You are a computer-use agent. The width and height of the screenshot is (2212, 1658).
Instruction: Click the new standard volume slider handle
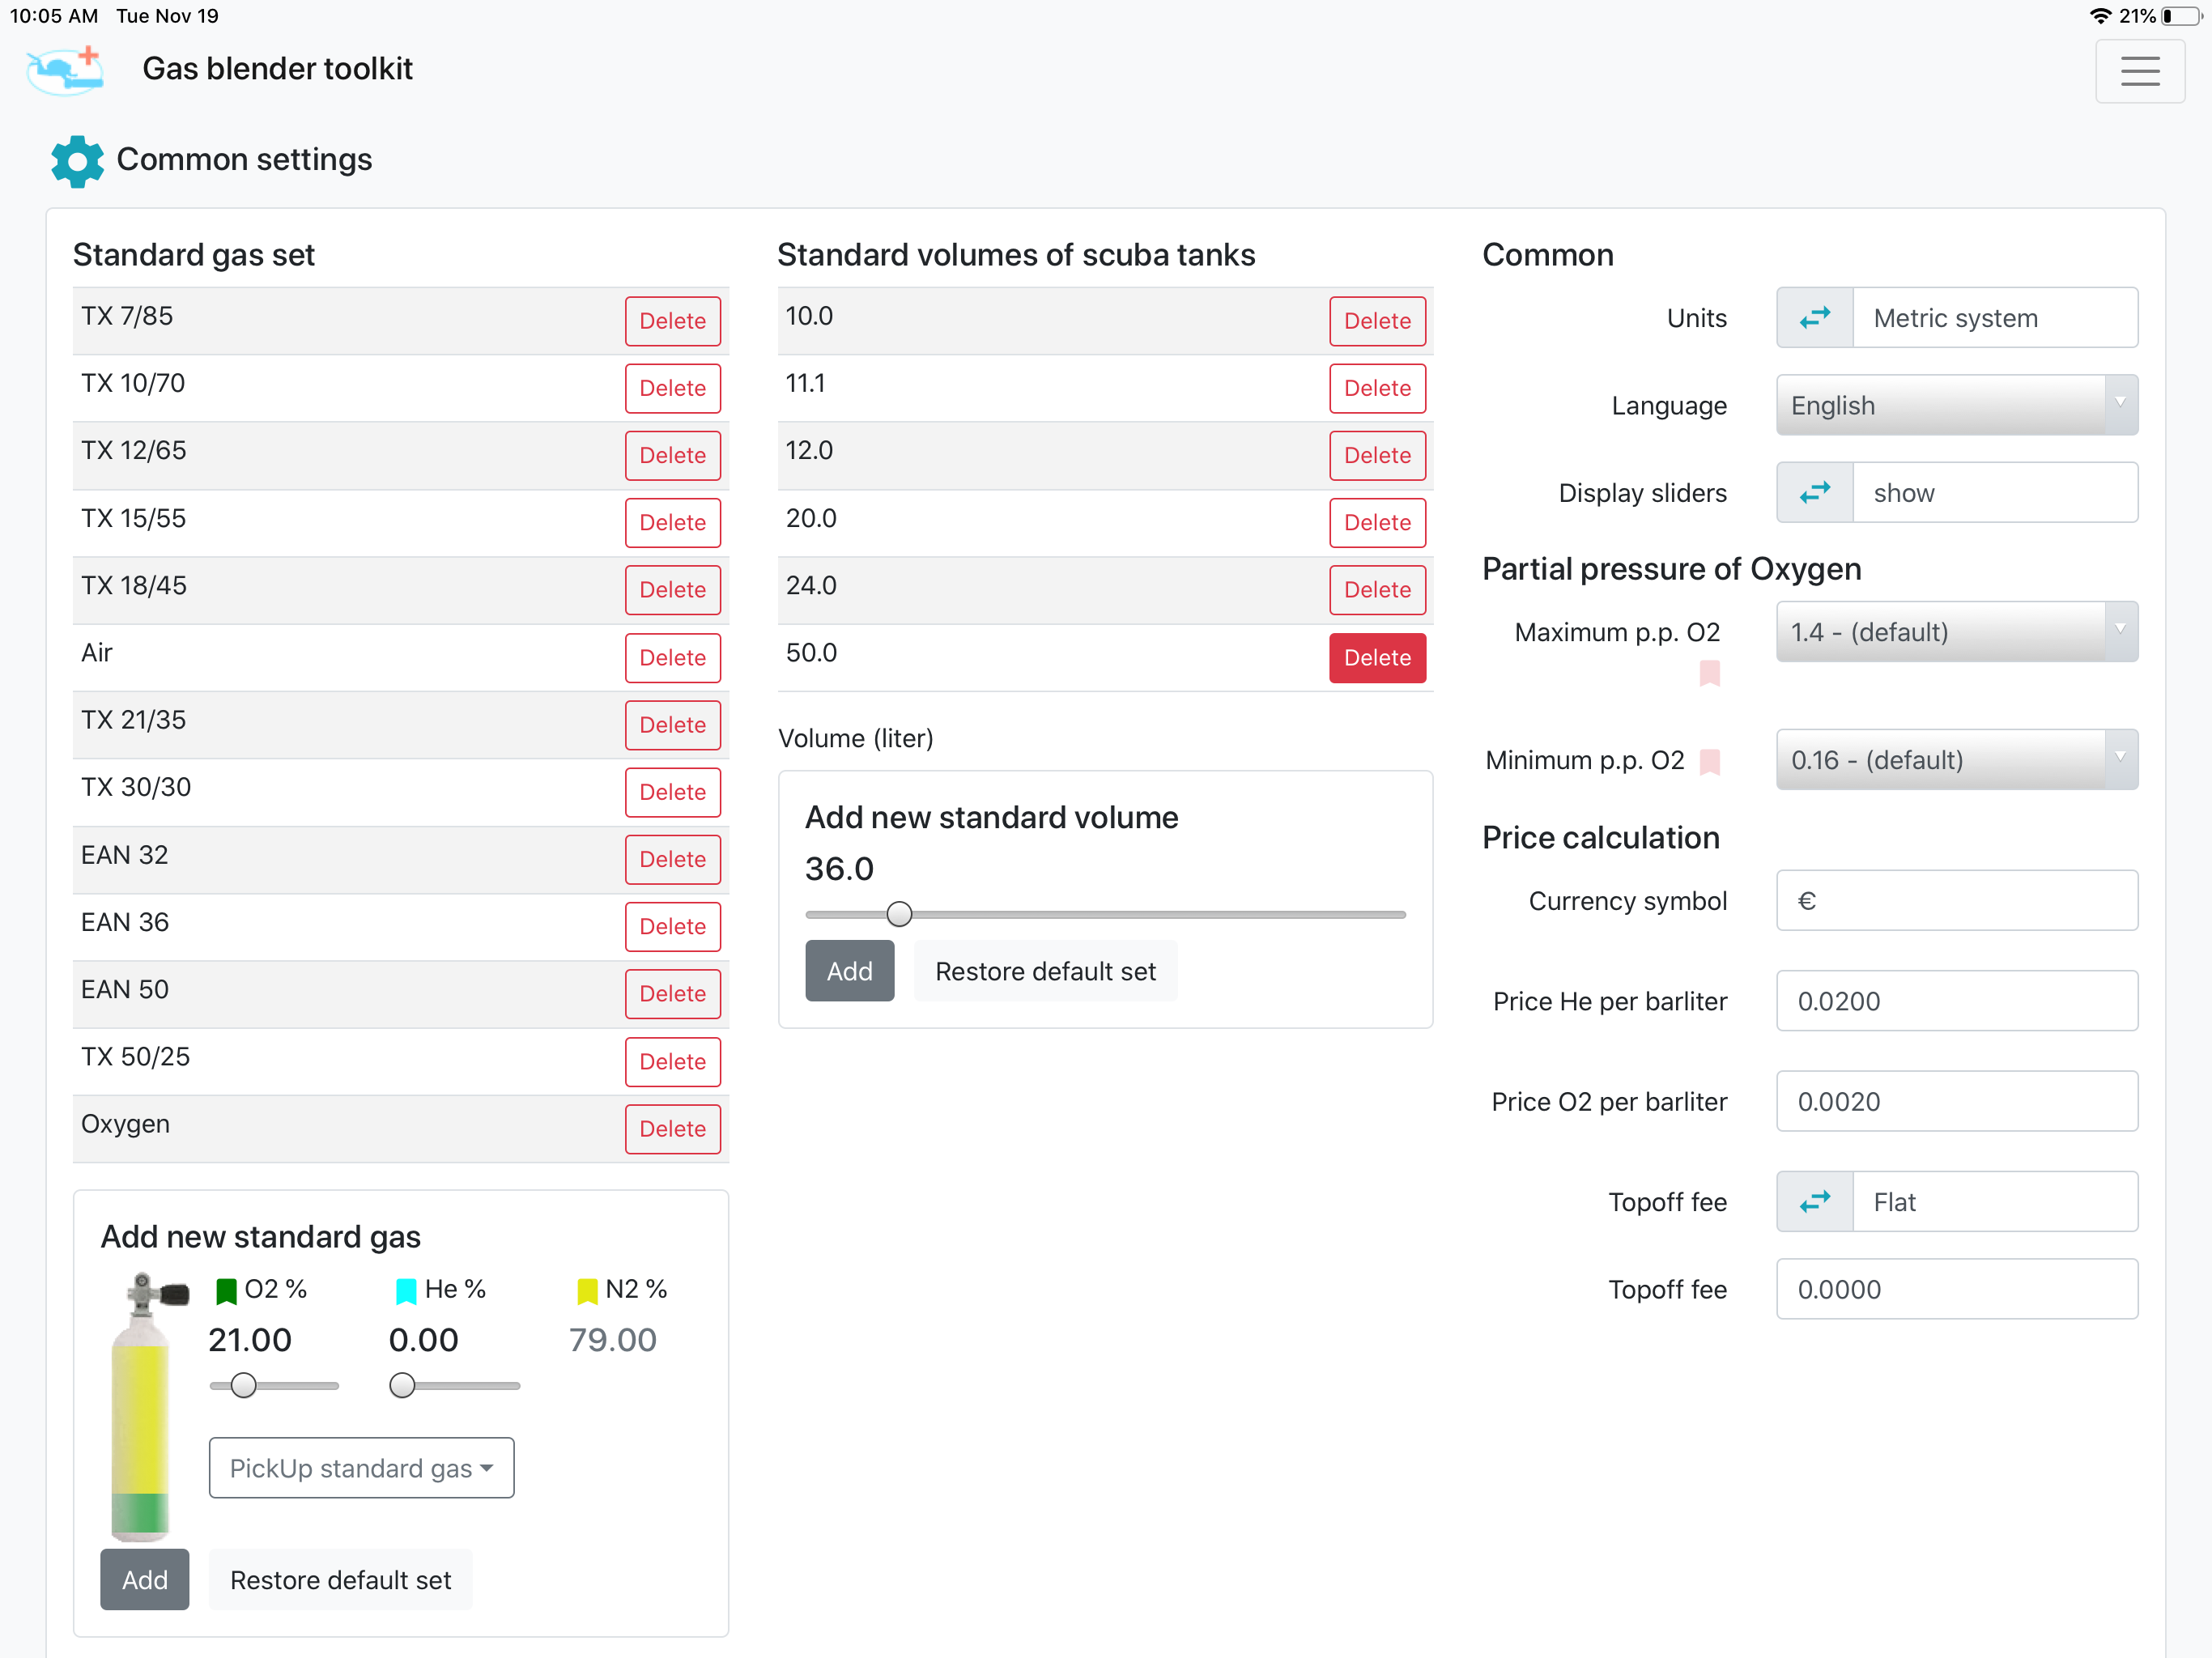[899, 914]
